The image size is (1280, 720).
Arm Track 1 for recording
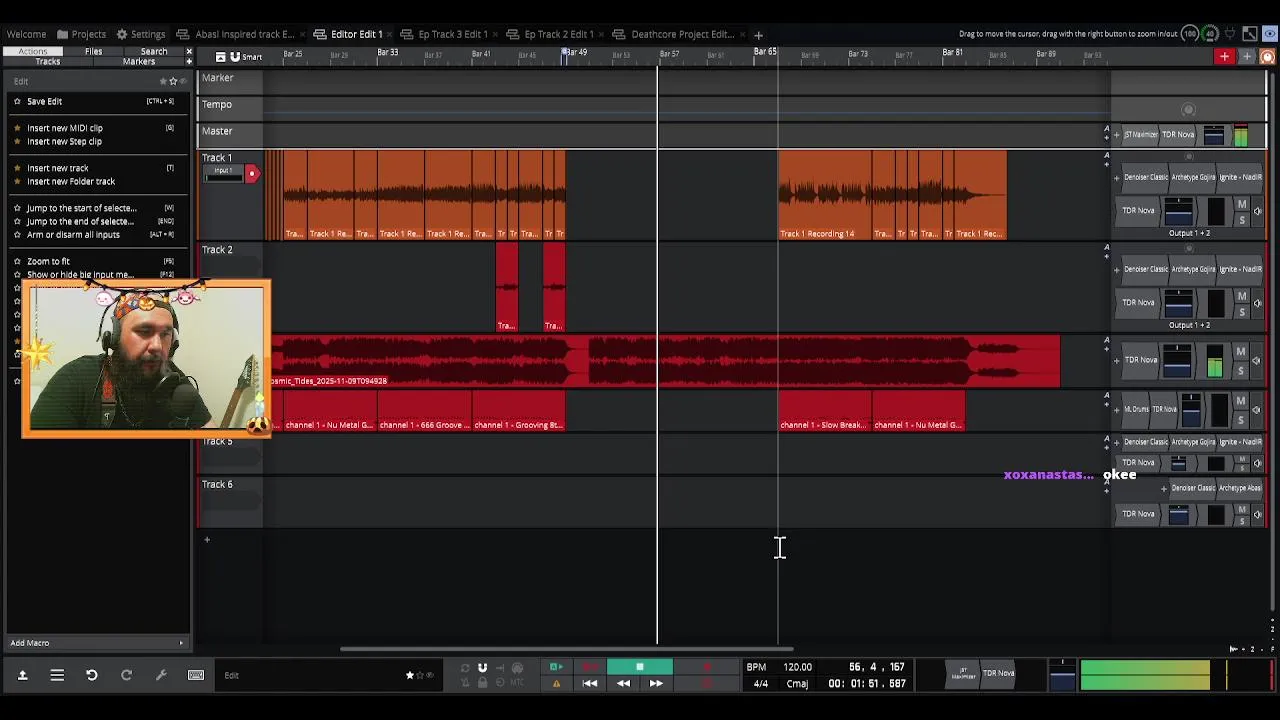coord(252,174)
